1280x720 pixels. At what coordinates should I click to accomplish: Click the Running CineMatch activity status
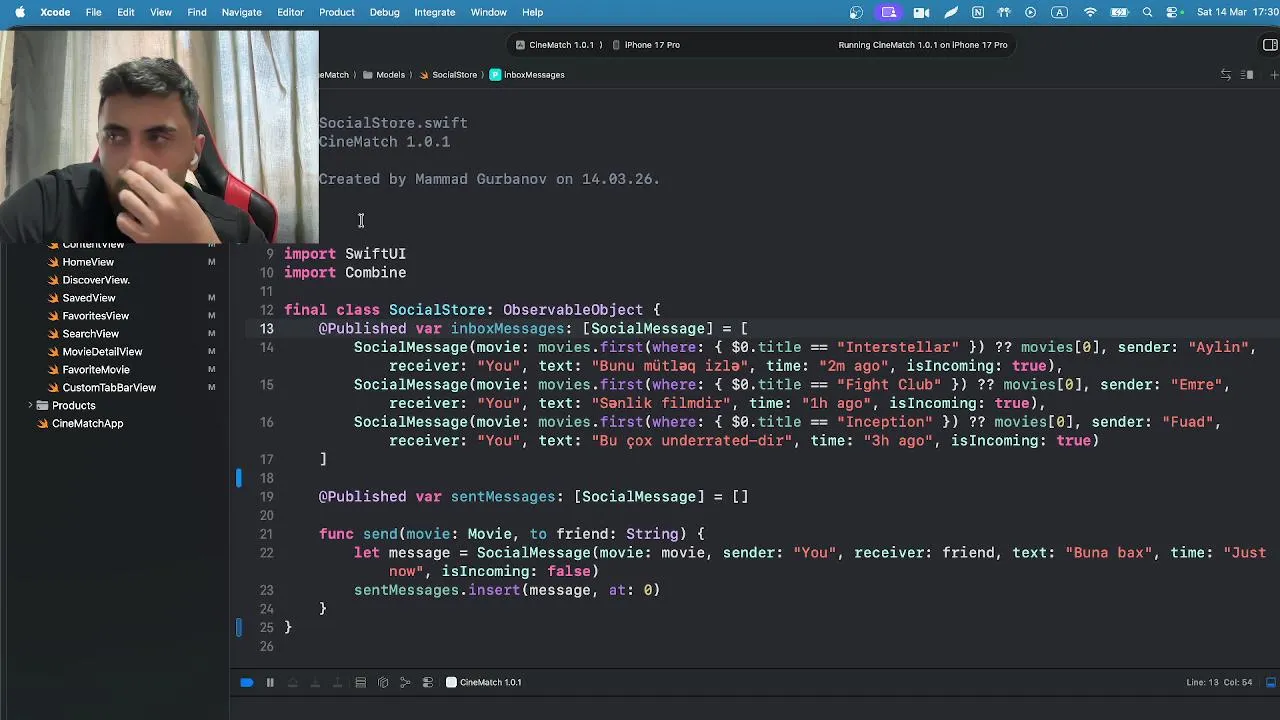point(922,45)
